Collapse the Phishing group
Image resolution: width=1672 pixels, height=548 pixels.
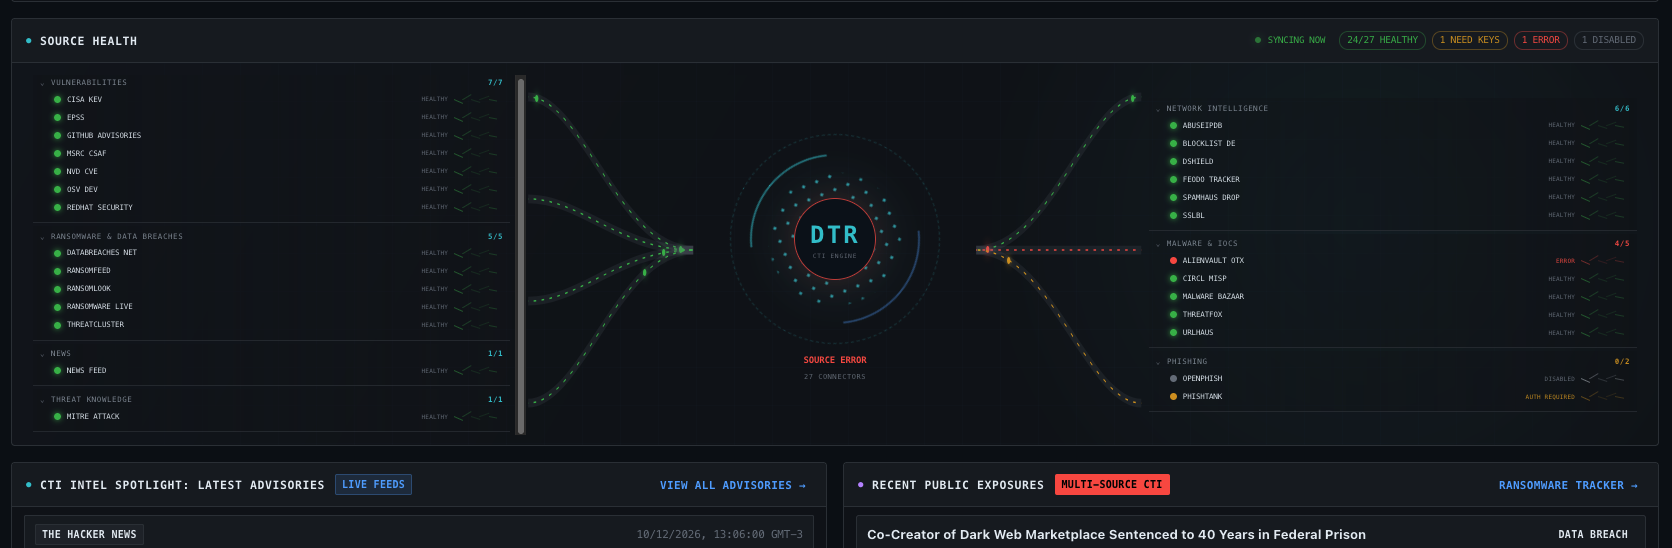(1158, 362)
